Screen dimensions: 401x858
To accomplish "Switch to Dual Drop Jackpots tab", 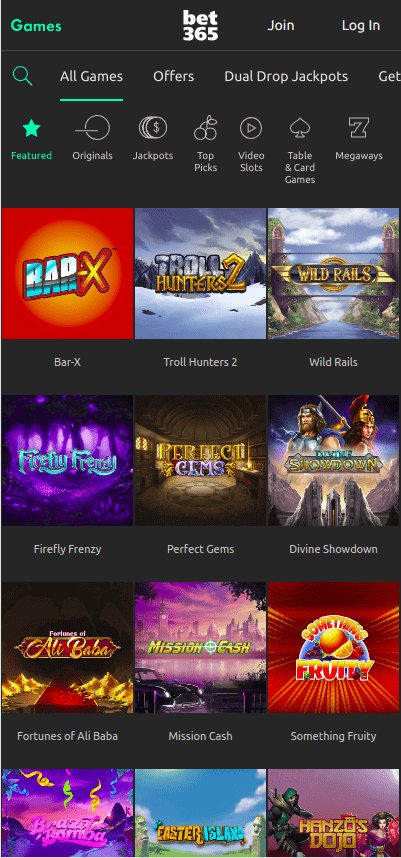I will (x=286, y=76).
